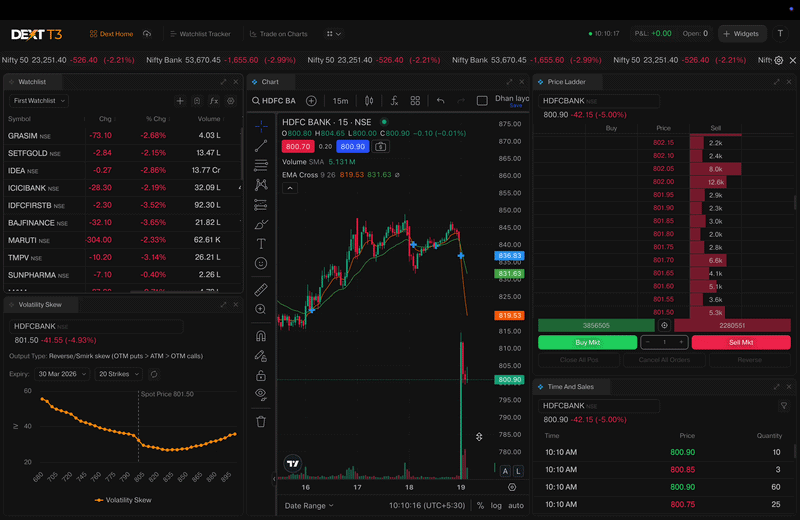The height and width of the screenshot is (520, 800).
Task: Remove drawings with the trash icon
Action: 261,422
